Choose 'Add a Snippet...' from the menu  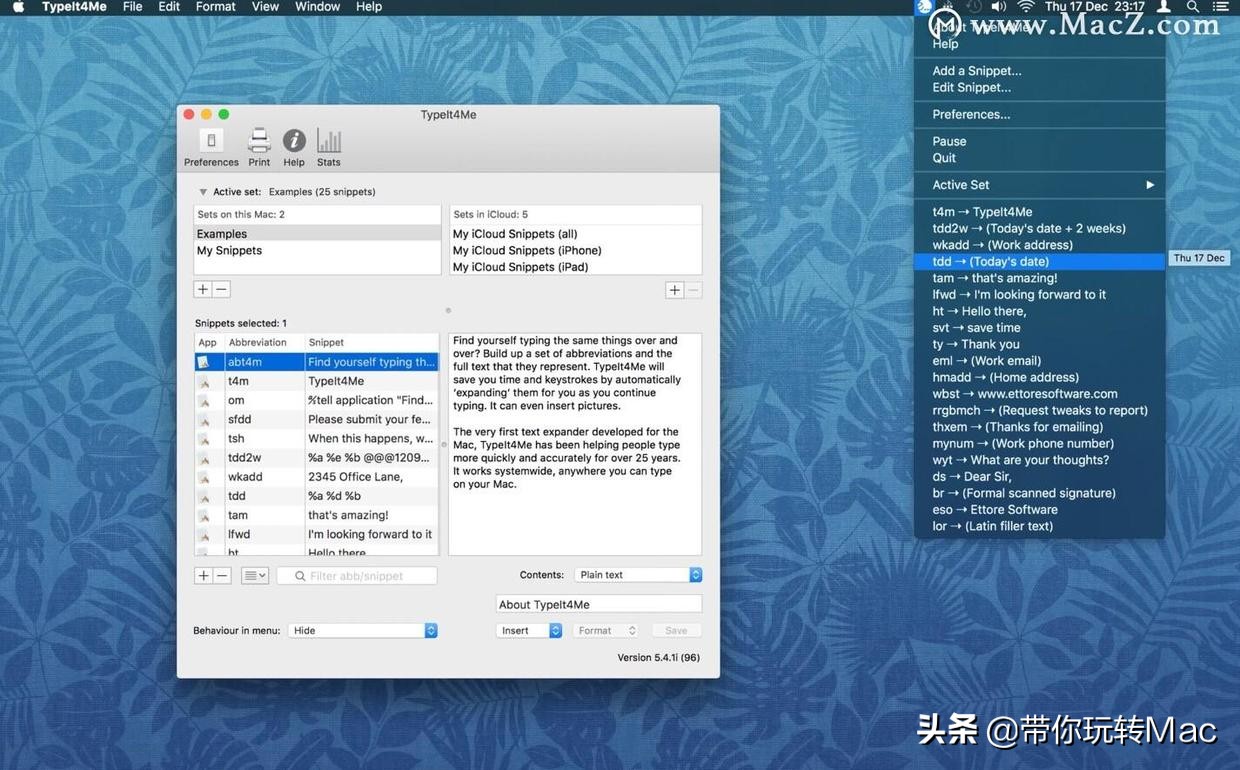(x=976, y=70)
